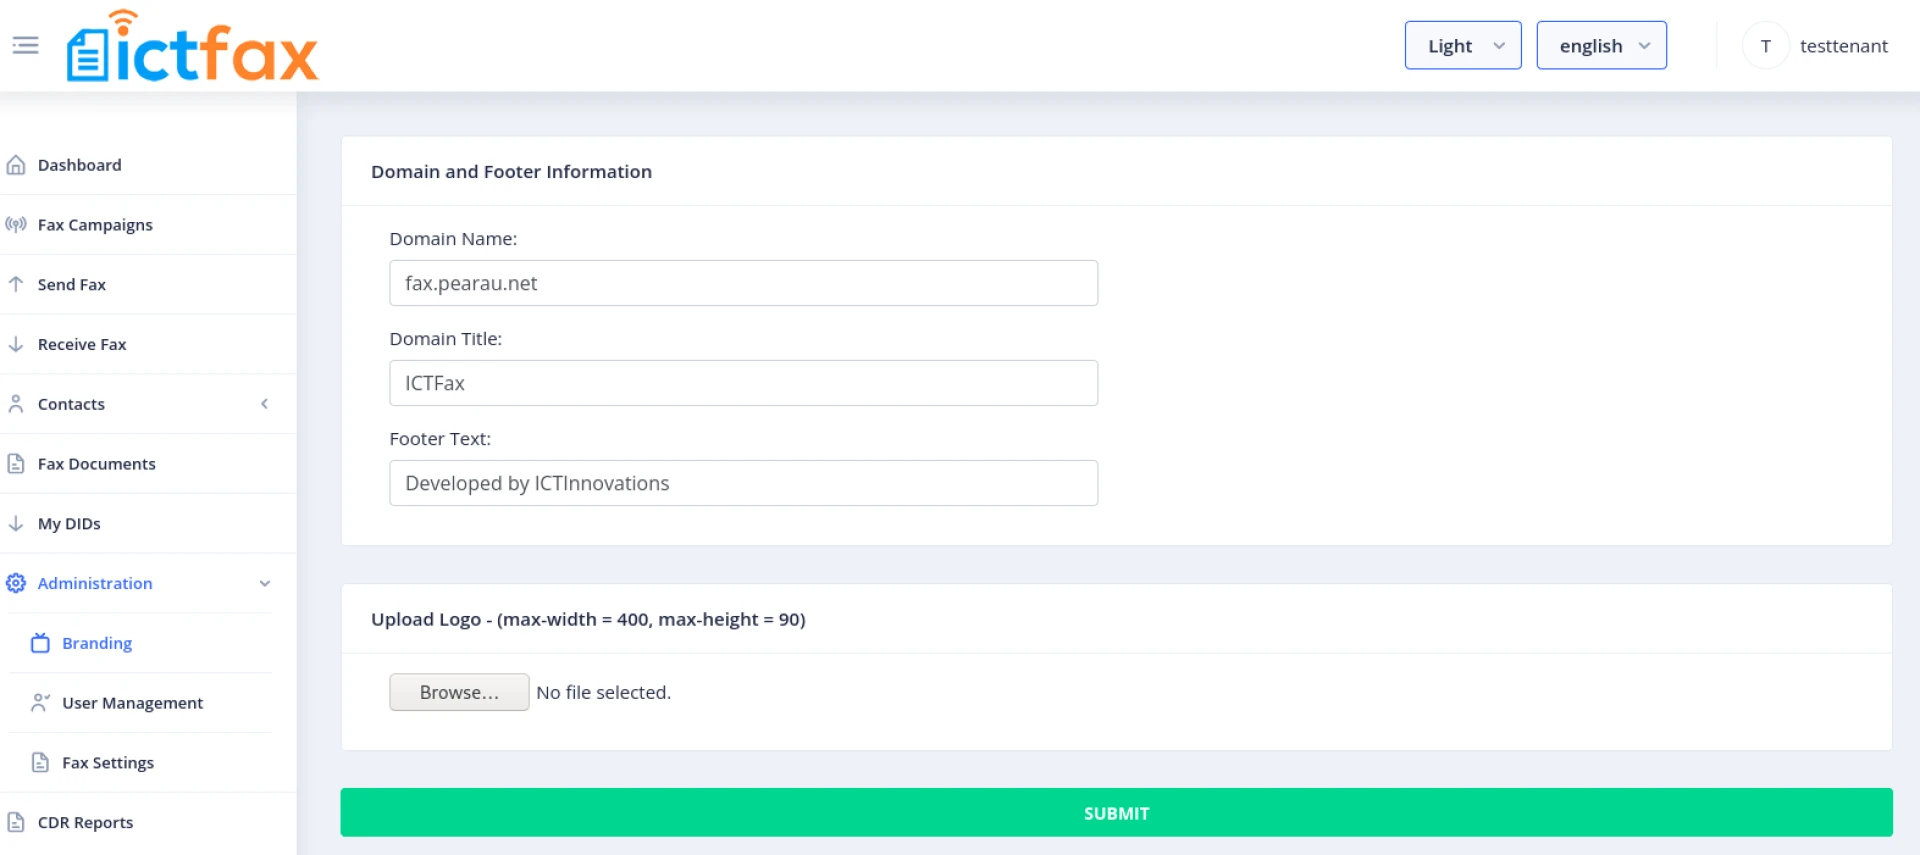
Task: Click the Dashboard home icon
Action: click(16, 165)
